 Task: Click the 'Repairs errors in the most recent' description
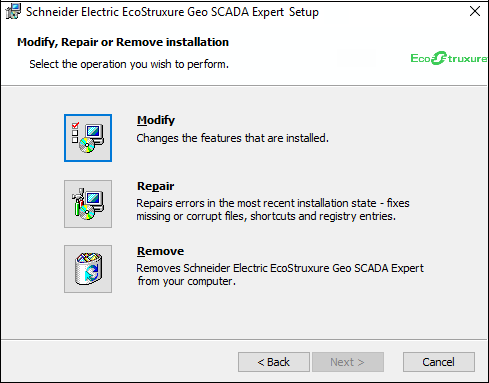coord(273,203)
